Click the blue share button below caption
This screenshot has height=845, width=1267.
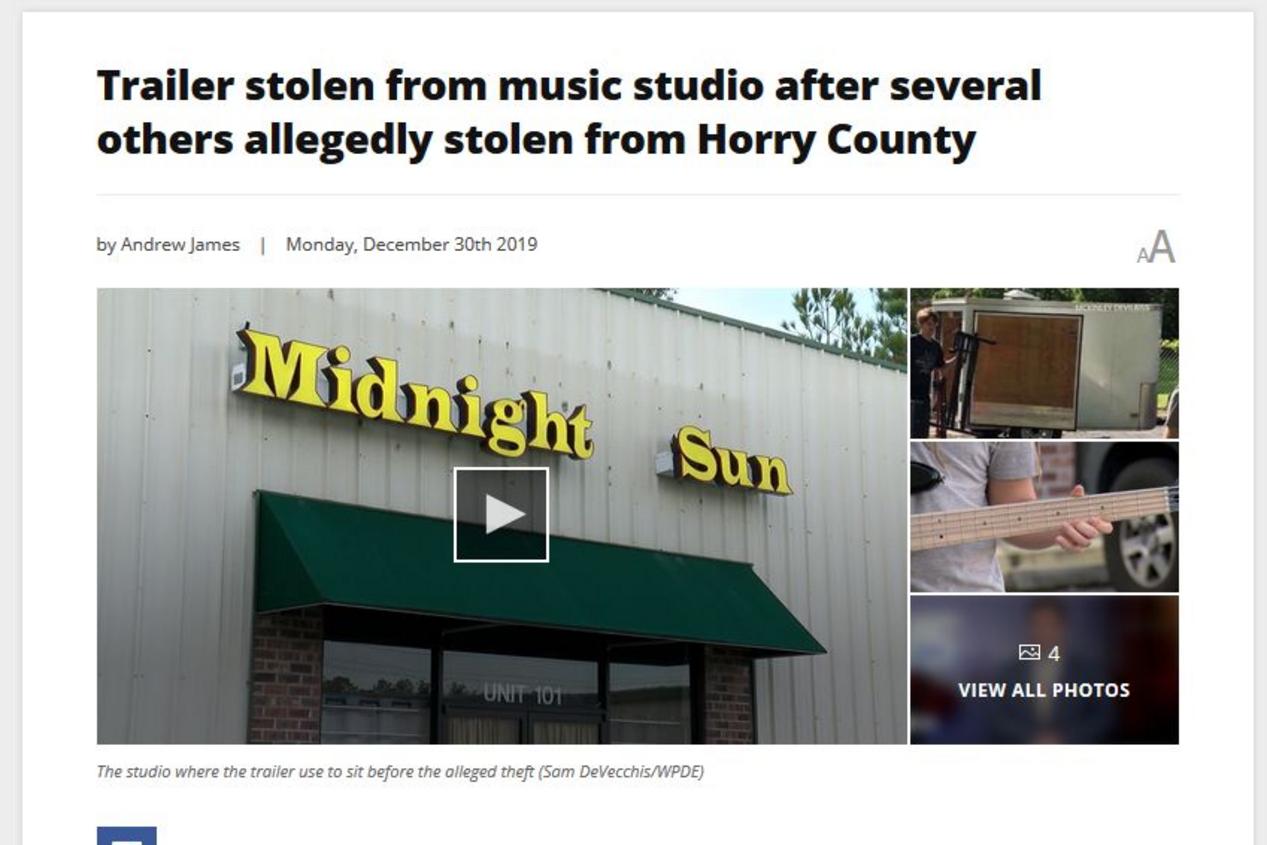coord(127,836)
